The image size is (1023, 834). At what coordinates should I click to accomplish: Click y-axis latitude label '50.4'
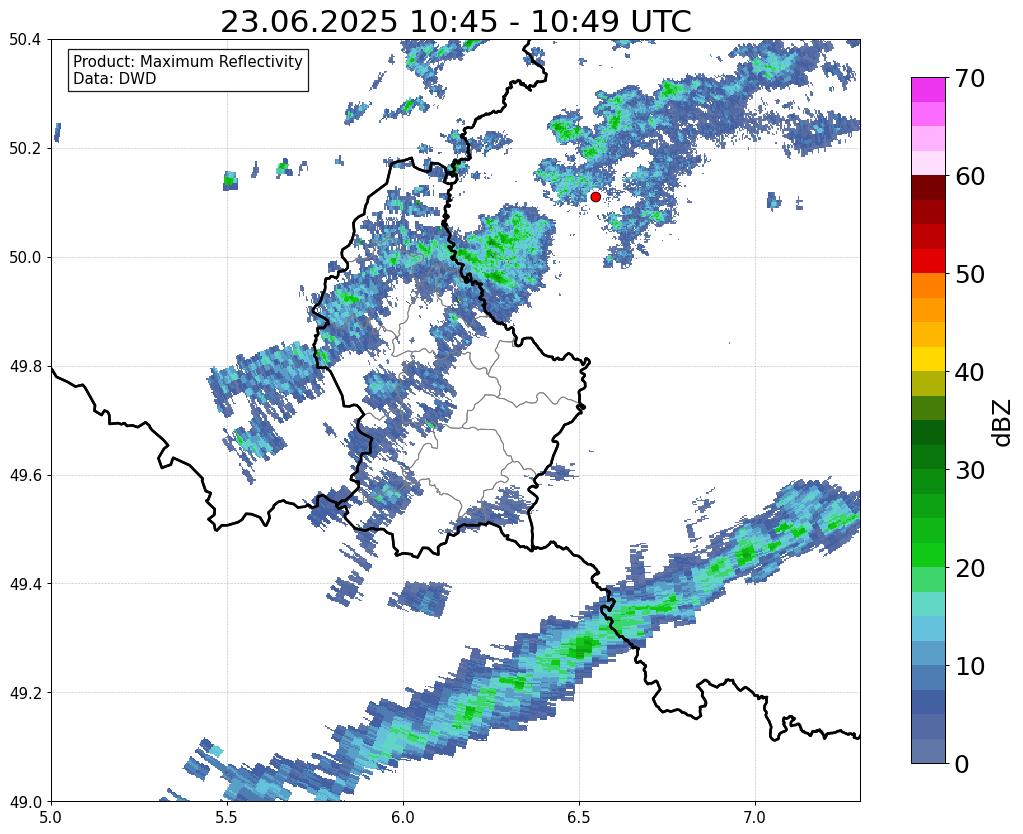[x=25, y=40]
